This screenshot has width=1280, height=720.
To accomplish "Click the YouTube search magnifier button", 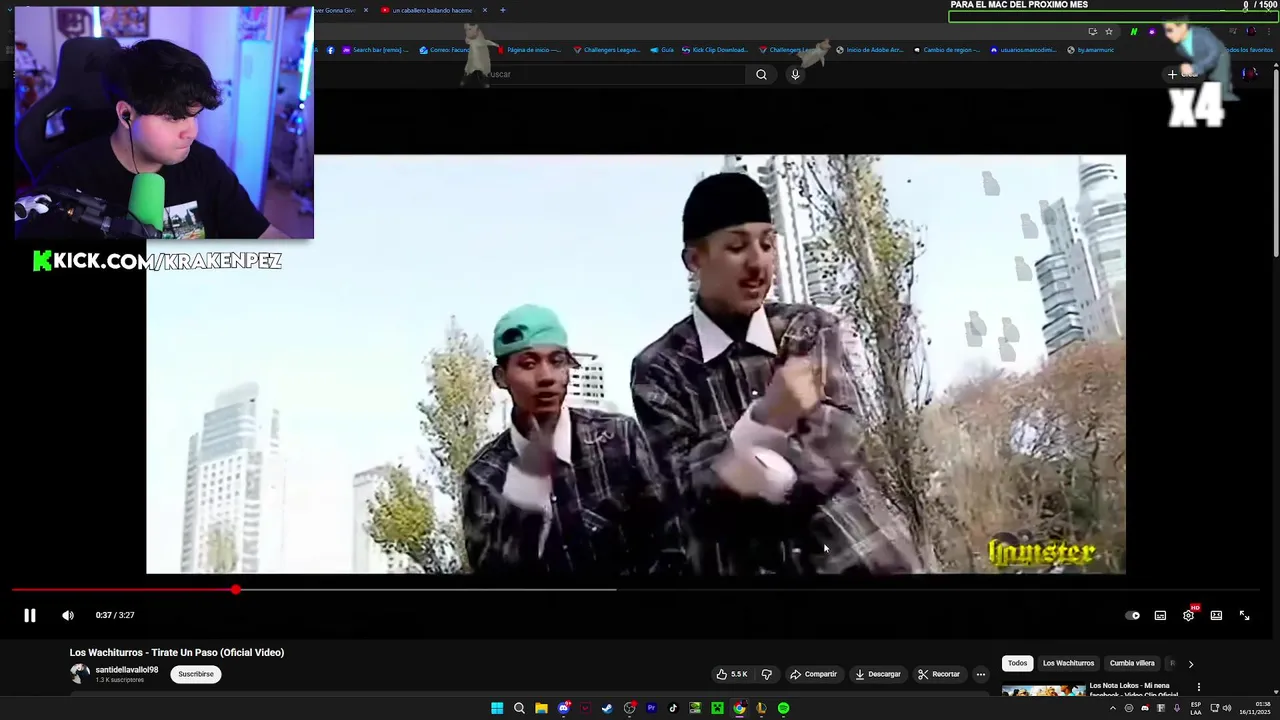I will pos(761,74).
